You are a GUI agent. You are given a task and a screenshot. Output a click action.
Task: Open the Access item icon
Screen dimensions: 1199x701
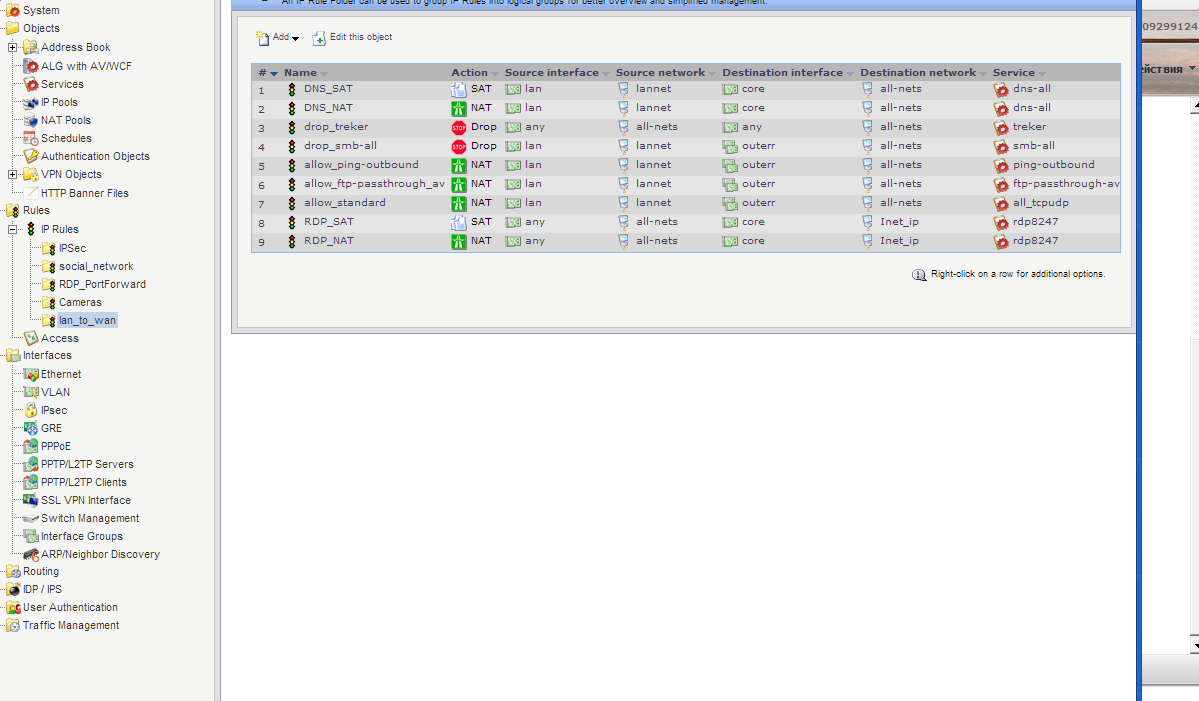(x=31, y=338)
